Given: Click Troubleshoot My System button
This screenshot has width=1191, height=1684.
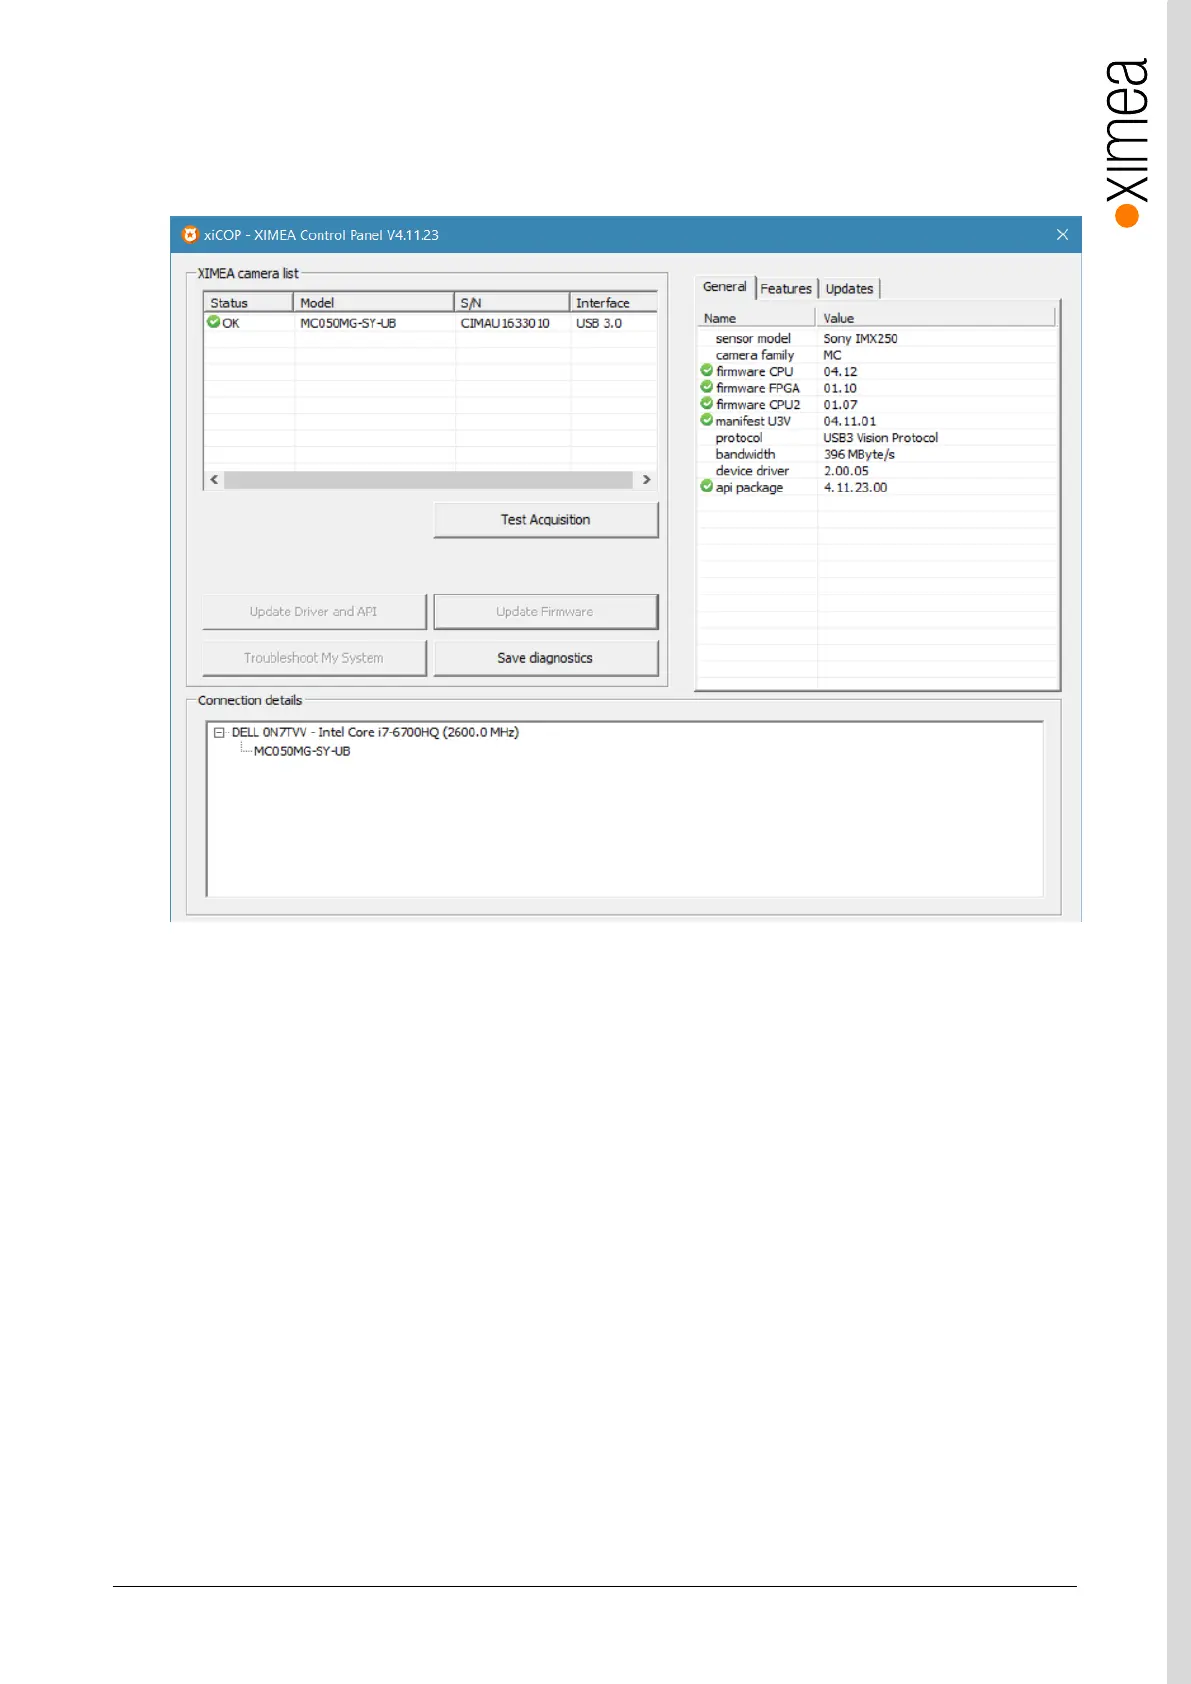Looking at the screenshot, I should pos(314,658).
